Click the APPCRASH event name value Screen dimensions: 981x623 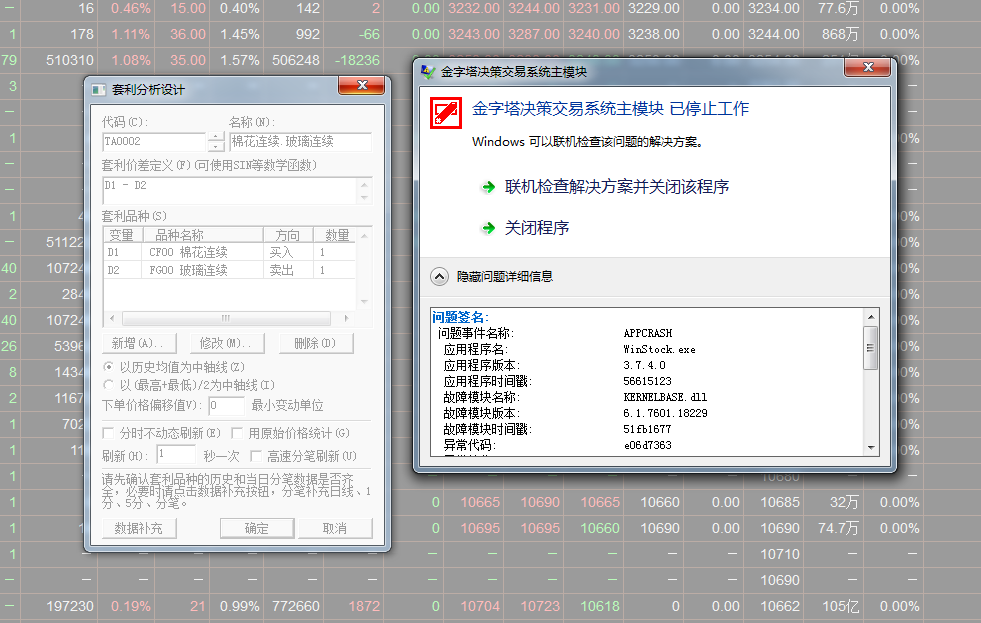[x=648, y=333]
